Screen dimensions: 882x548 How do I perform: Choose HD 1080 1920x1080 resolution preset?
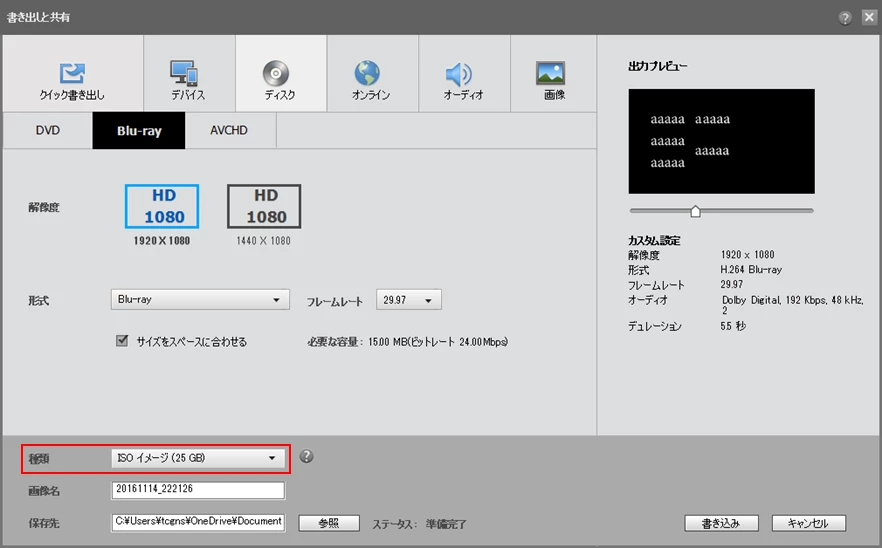[162, 206]
